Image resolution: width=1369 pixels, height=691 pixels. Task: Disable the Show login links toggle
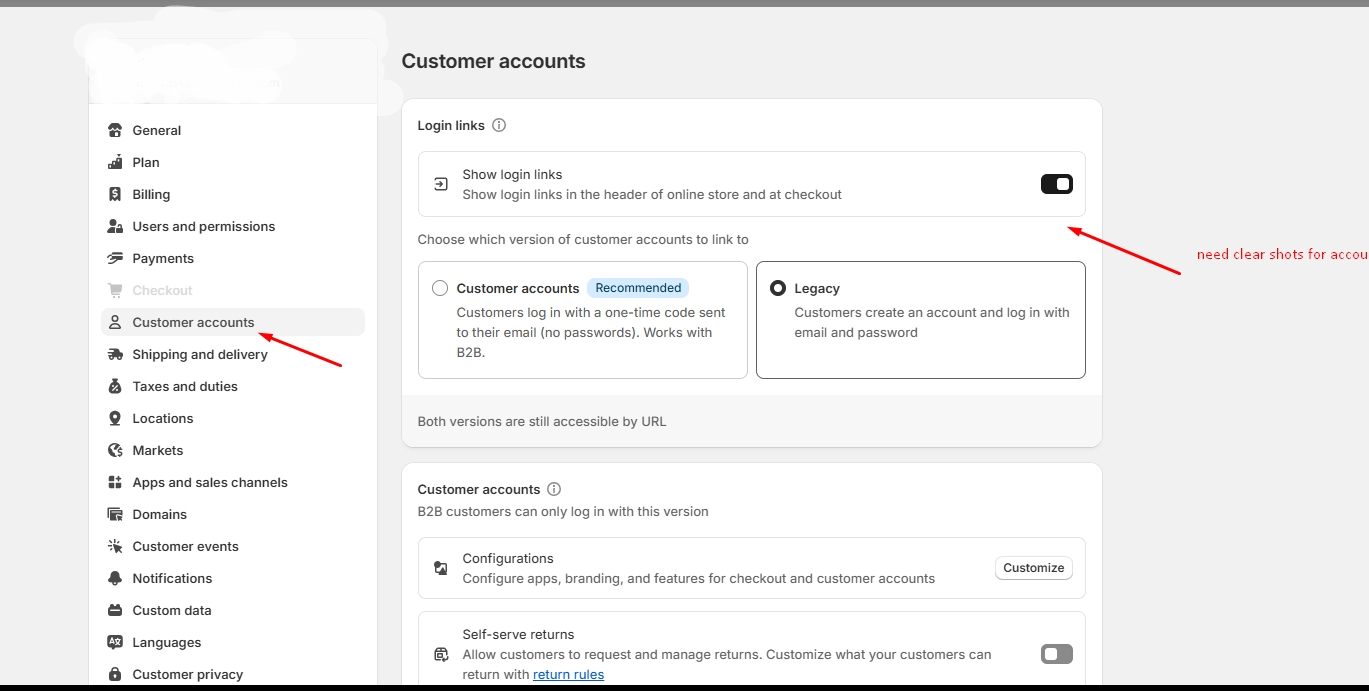tap(1056, 184)
